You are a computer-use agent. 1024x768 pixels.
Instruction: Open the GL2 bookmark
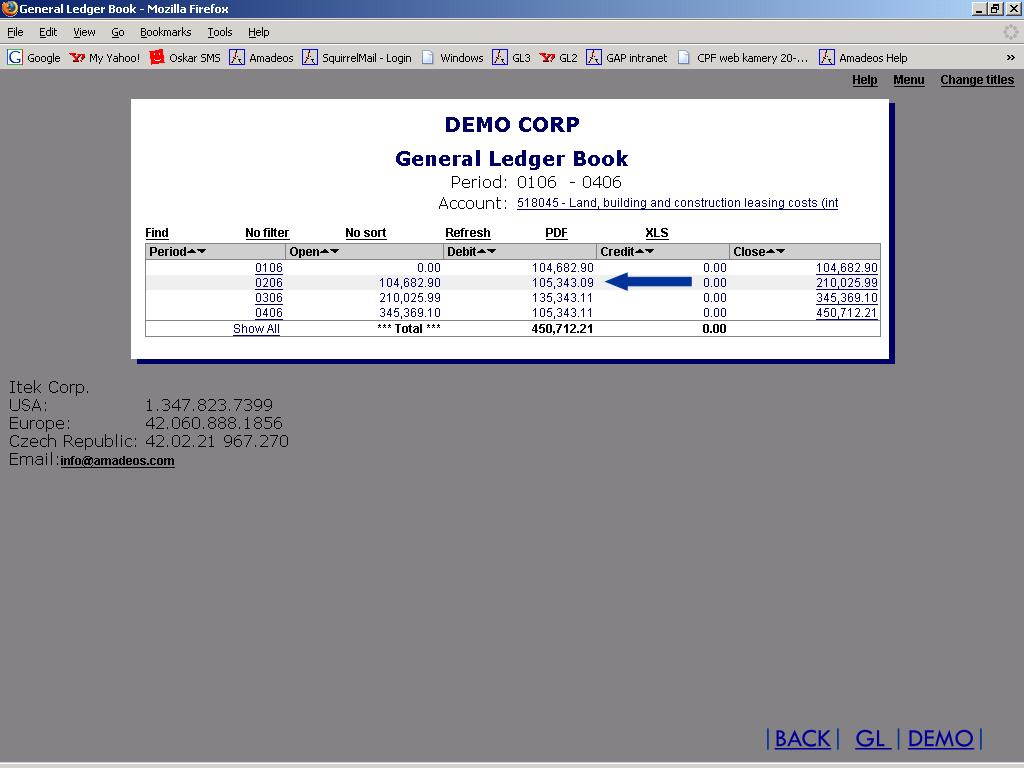tap(558, 57)
